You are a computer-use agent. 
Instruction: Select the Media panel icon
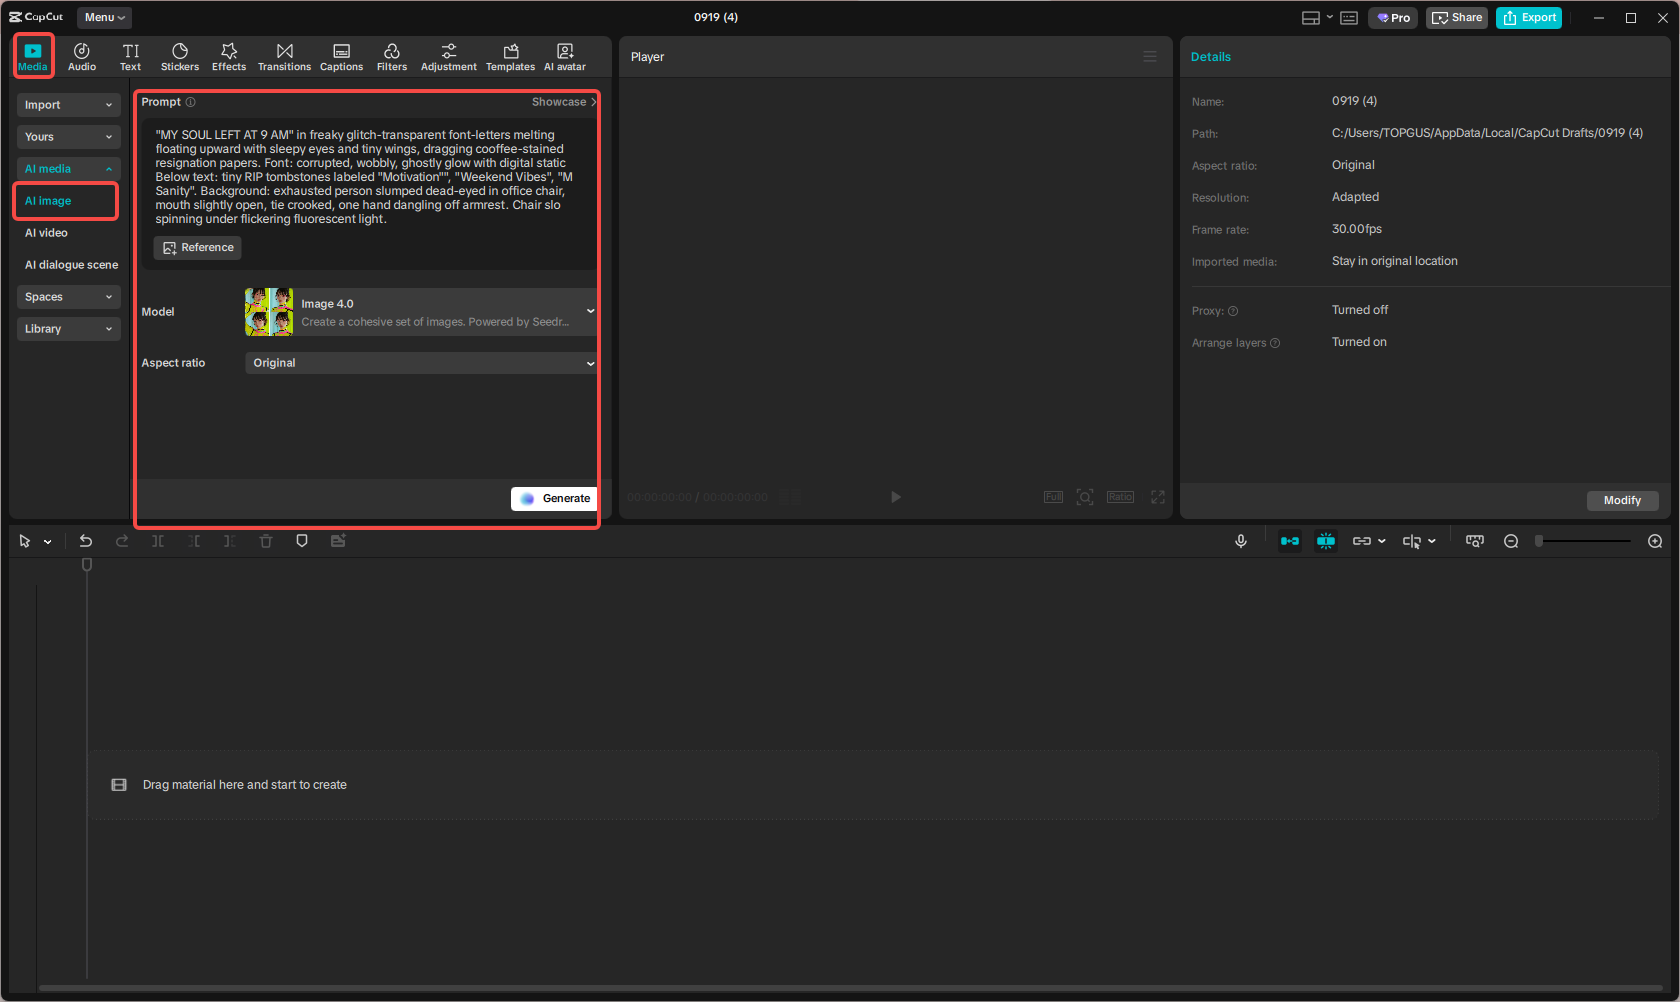pyautogui.click(x=33, y=57)
